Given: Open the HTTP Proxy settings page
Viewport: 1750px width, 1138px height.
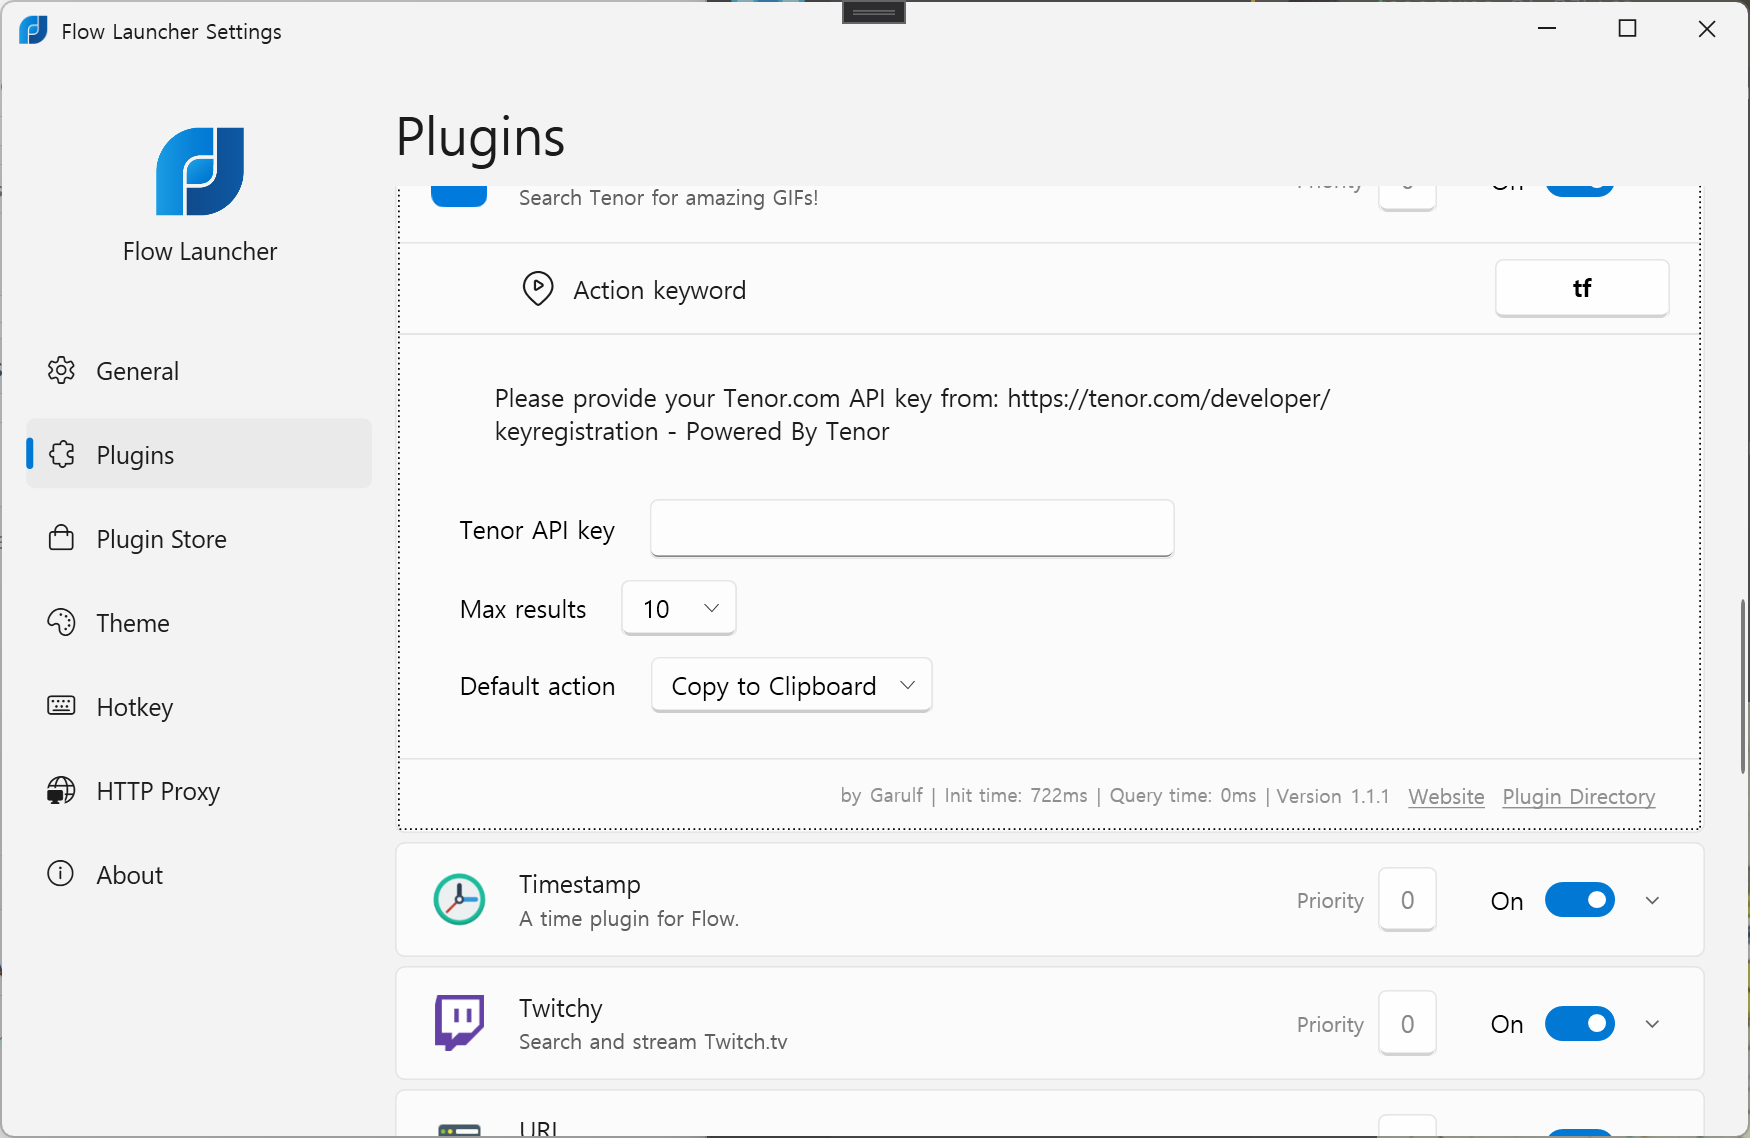Looking at the screenshot, I should [x=199, y=790].
